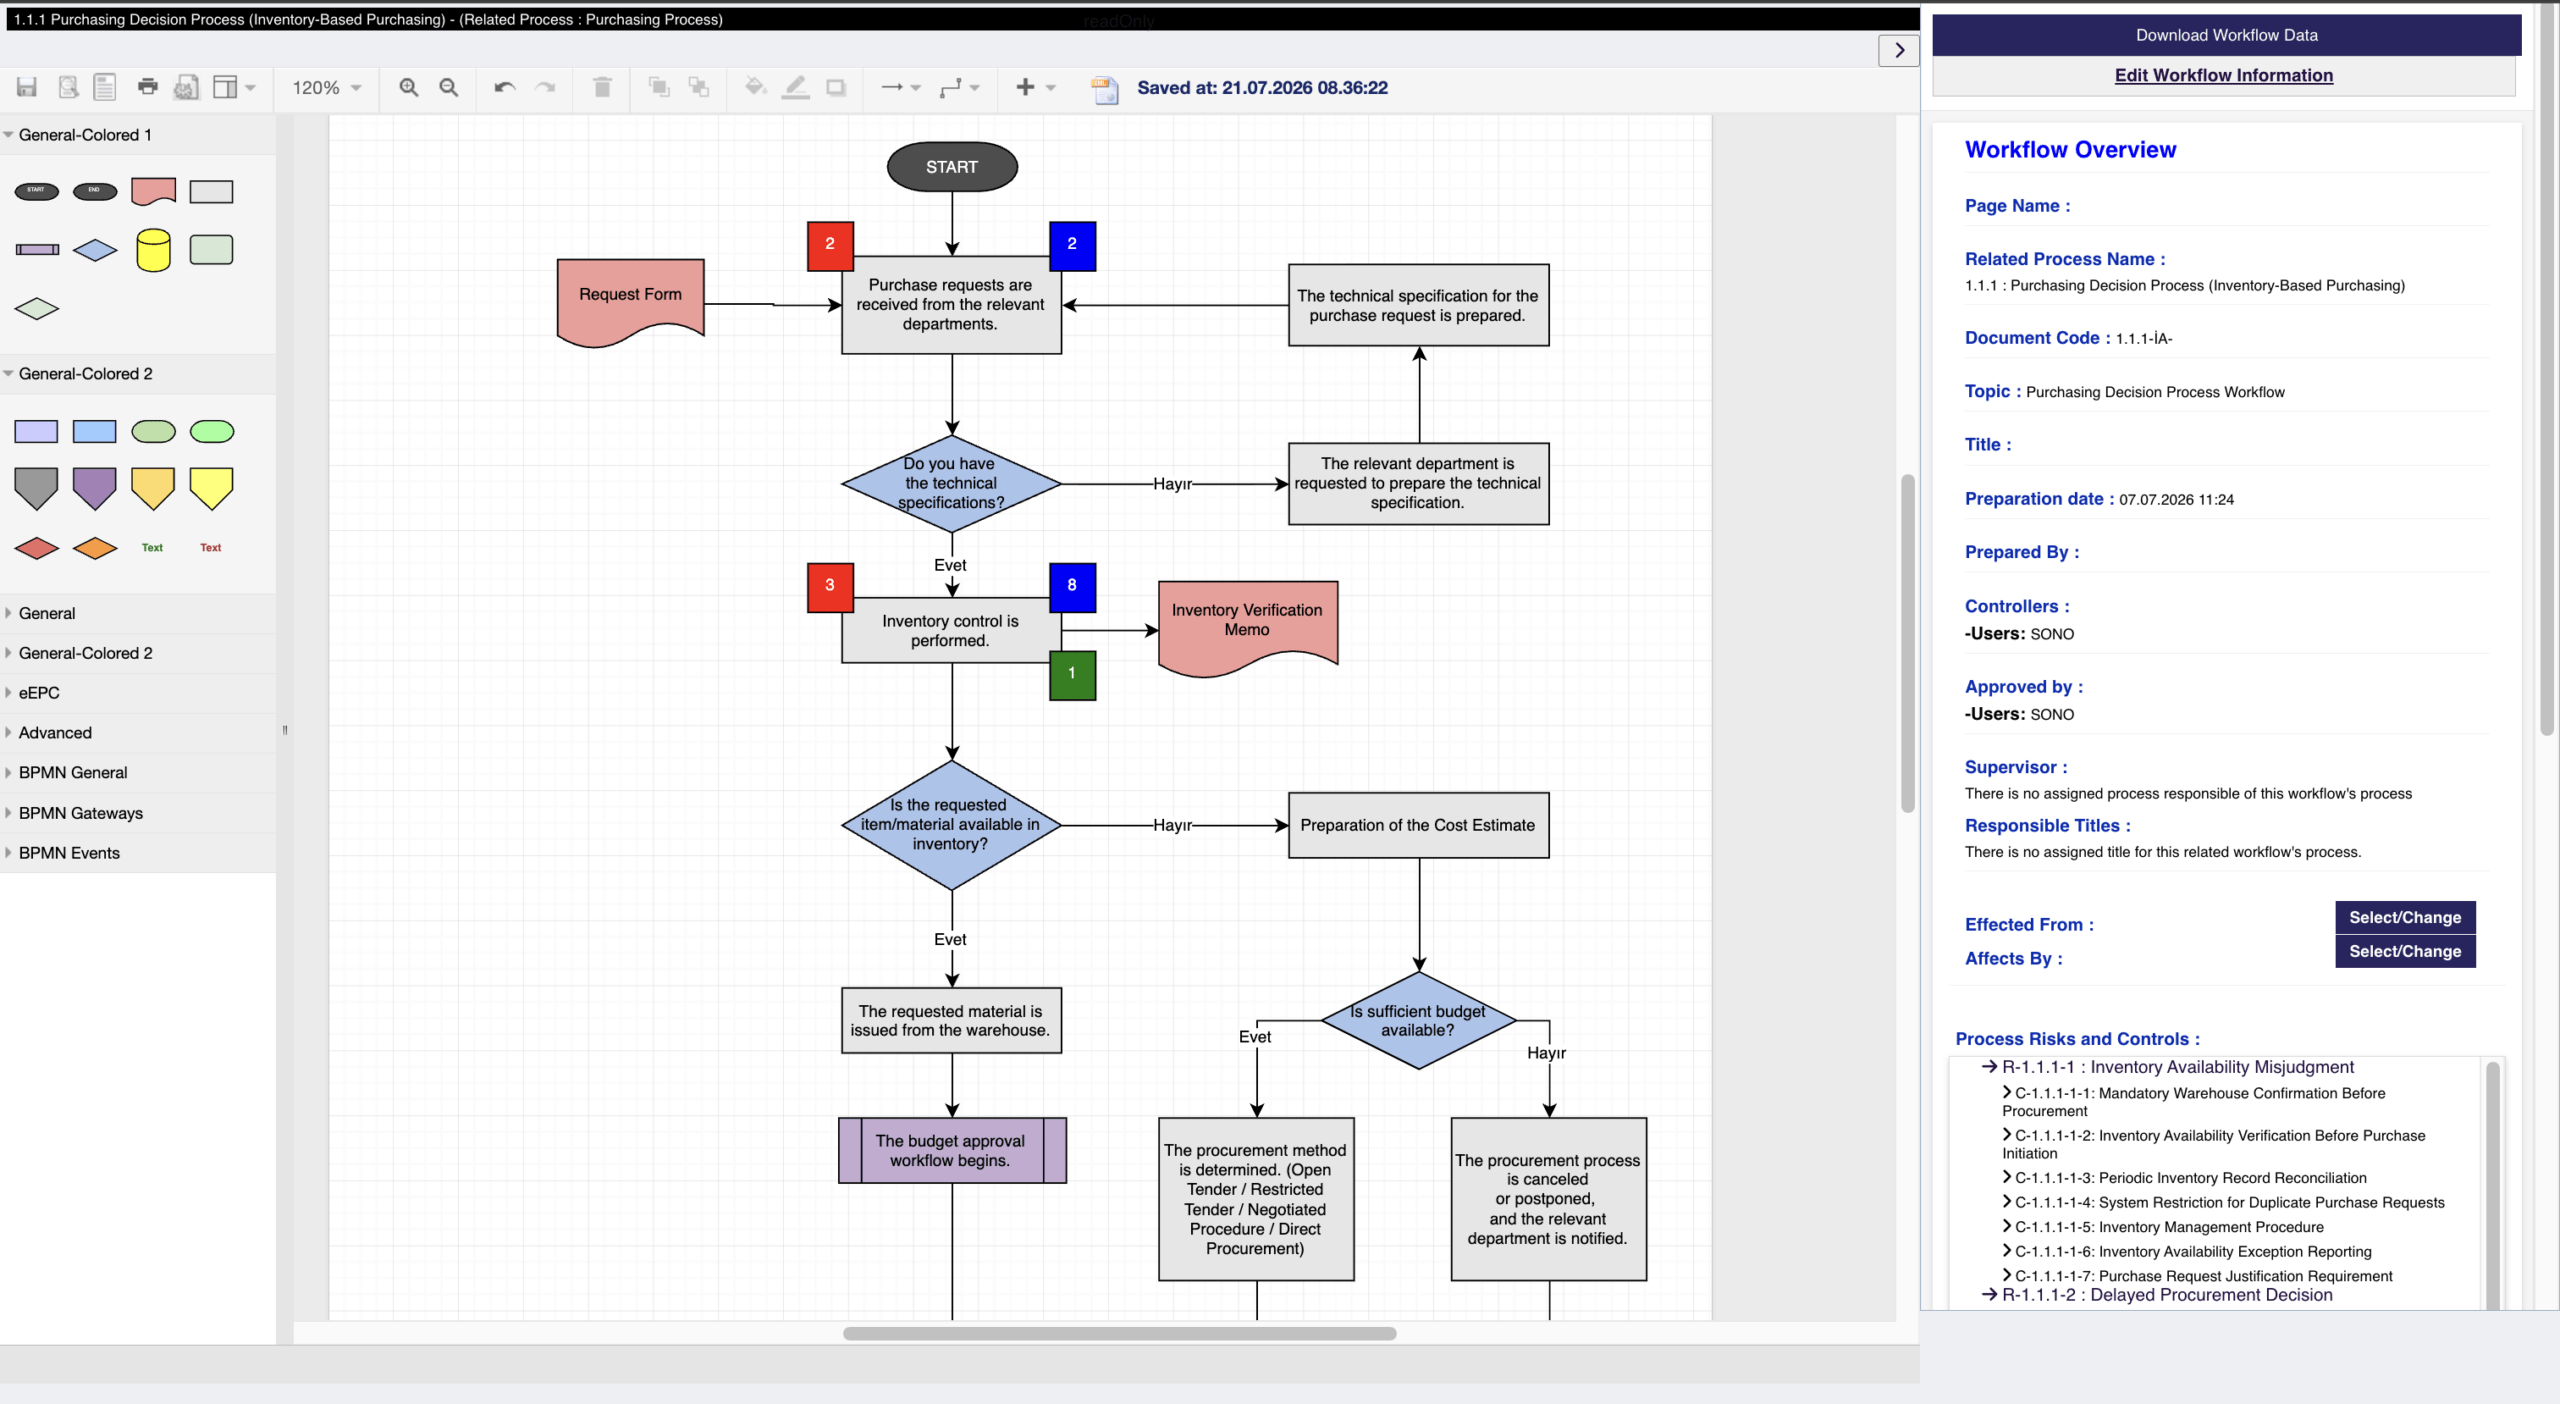
Task: Select the gray pentagon off-page shape
Action: pyautogui.click(x=37, y=489)
